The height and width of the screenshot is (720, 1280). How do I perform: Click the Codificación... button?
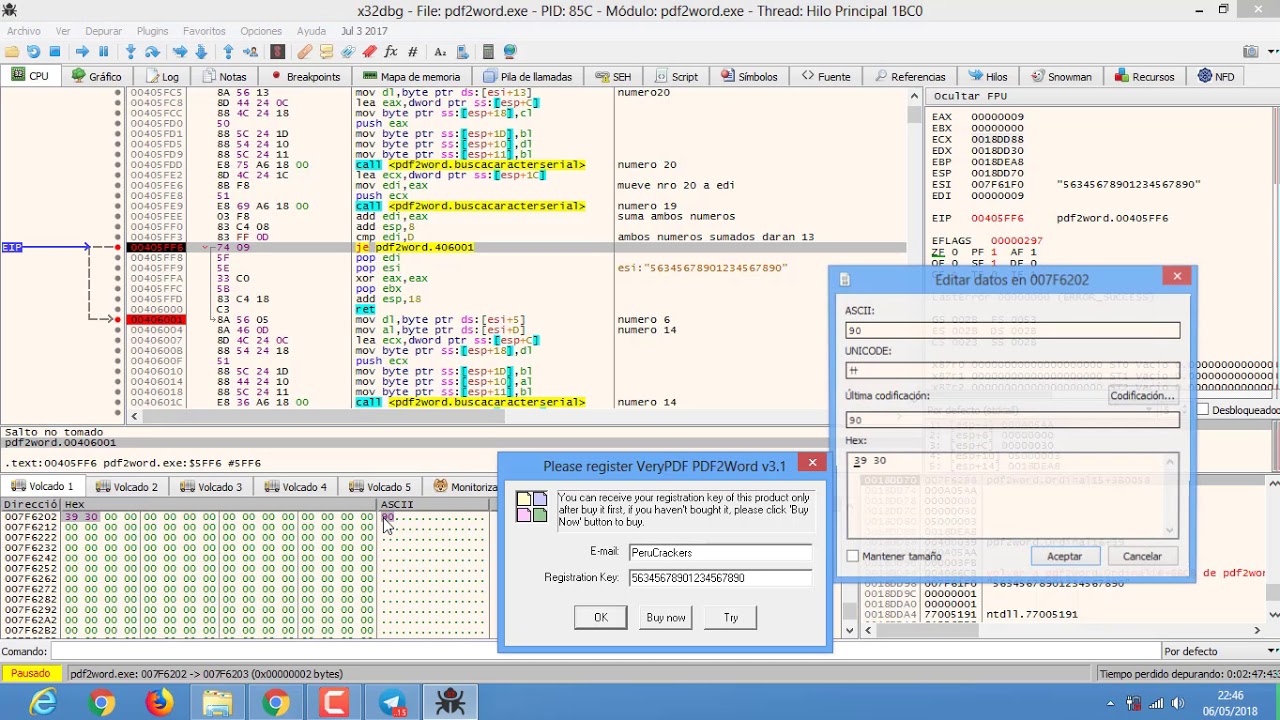pyautogui.click(x=1141, y=395)
